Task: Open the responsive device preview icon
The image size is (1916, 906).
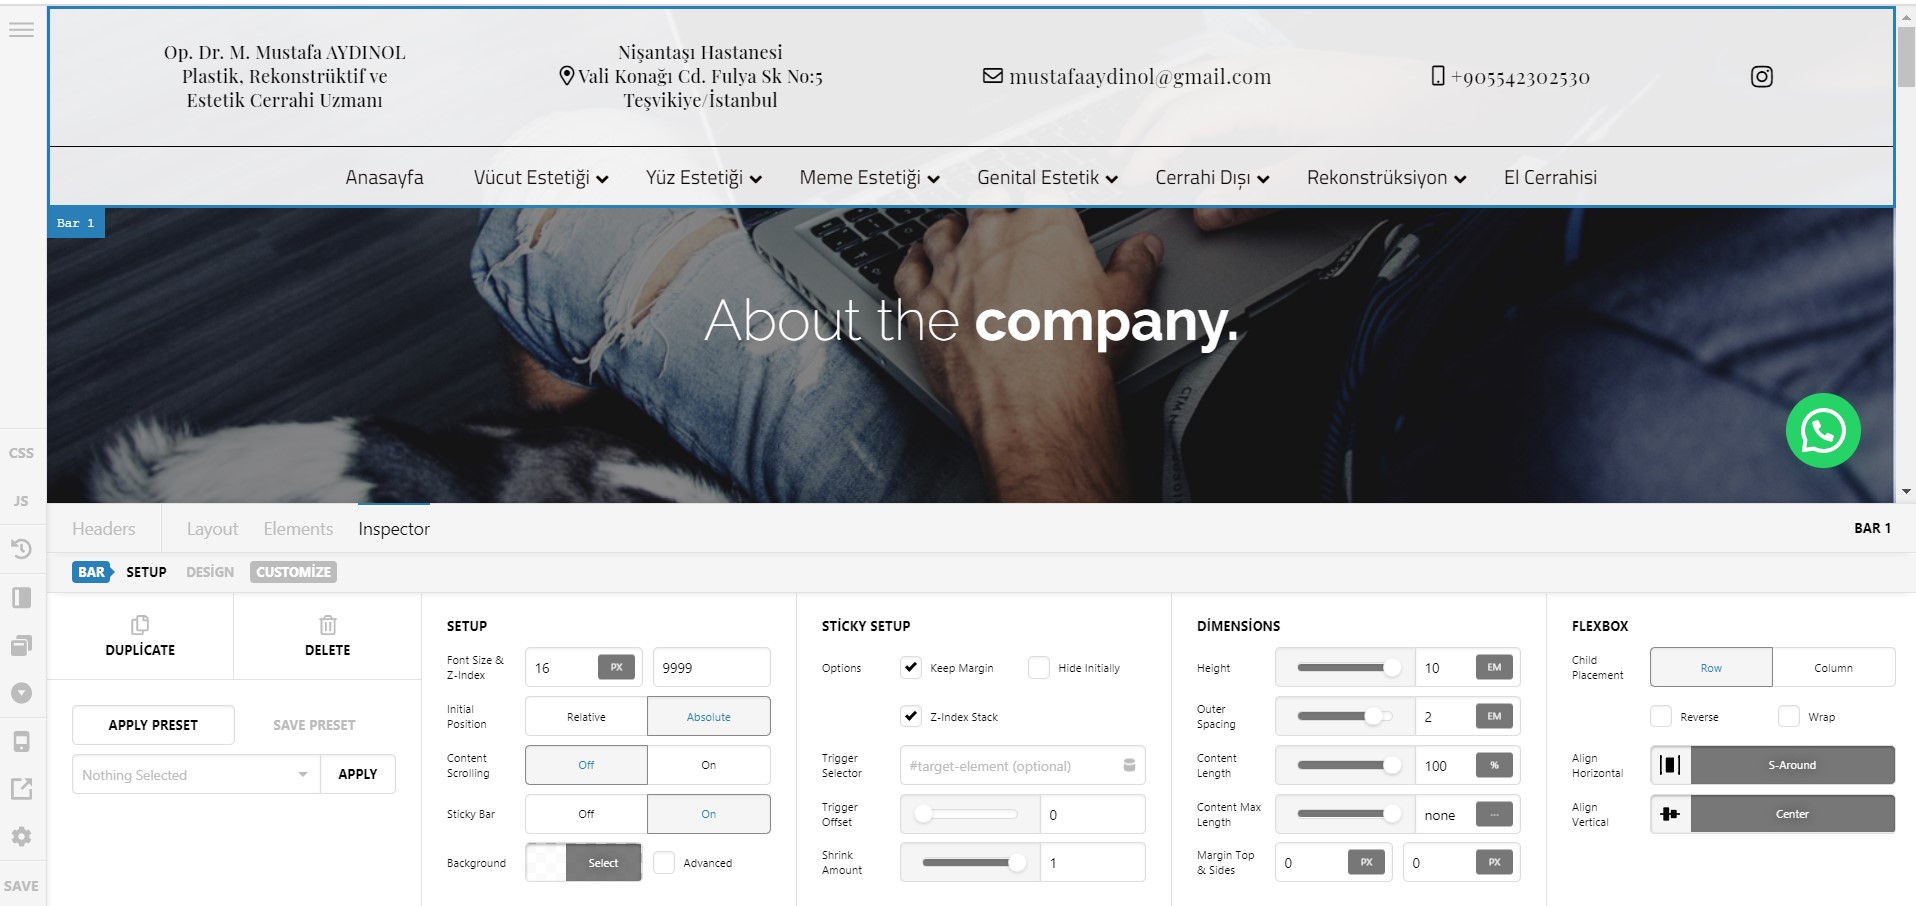Action: [21, 742]
